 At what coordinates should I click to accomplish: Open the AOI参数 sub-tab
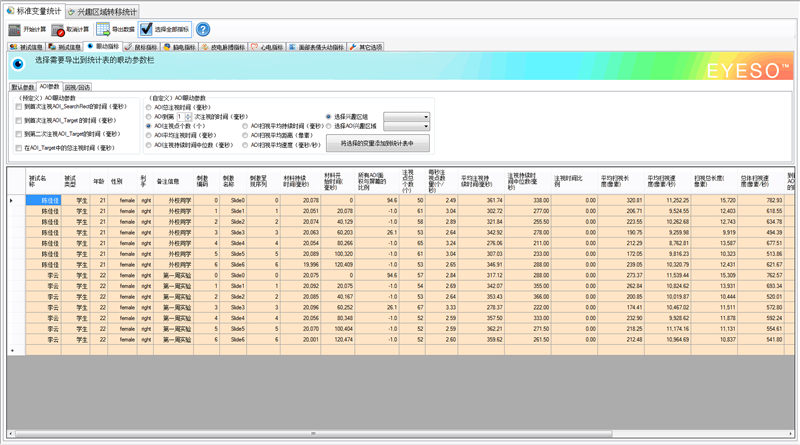pyautogui.click(x=49, y=87)
